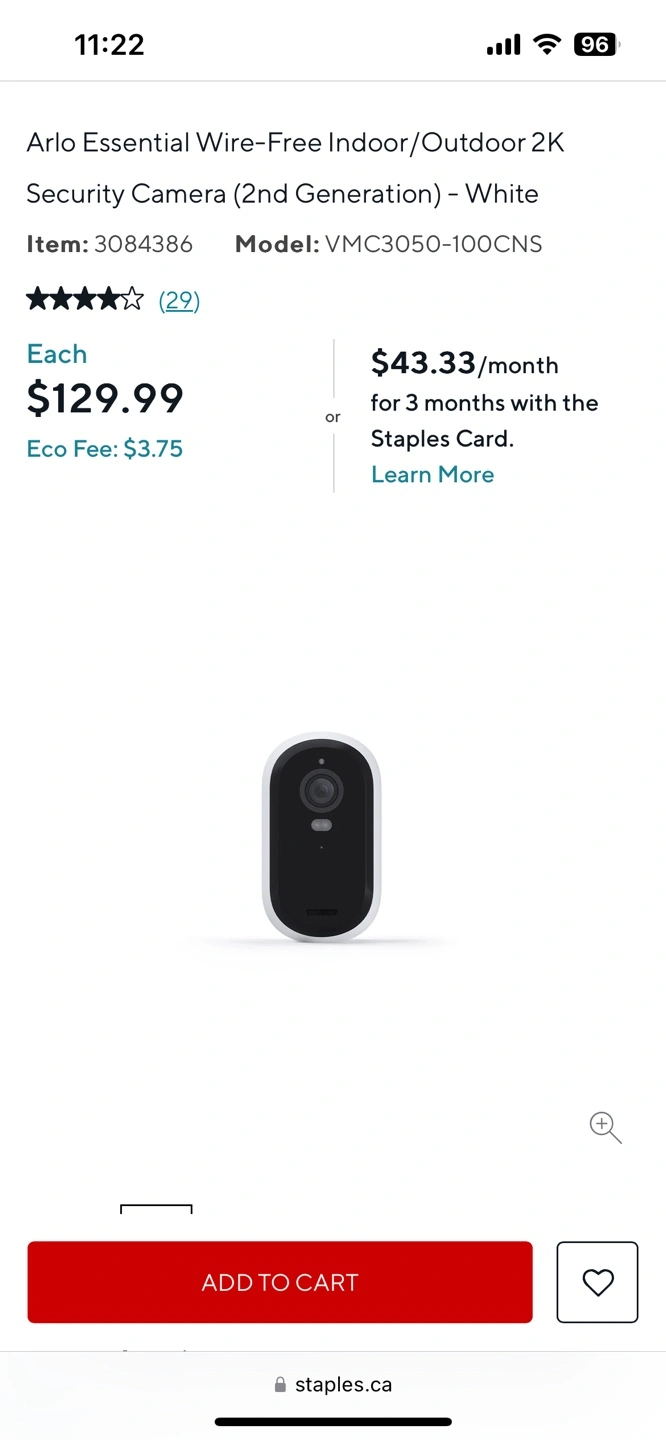Tap the heart wishlist icon

click(x=597, y=1282)
